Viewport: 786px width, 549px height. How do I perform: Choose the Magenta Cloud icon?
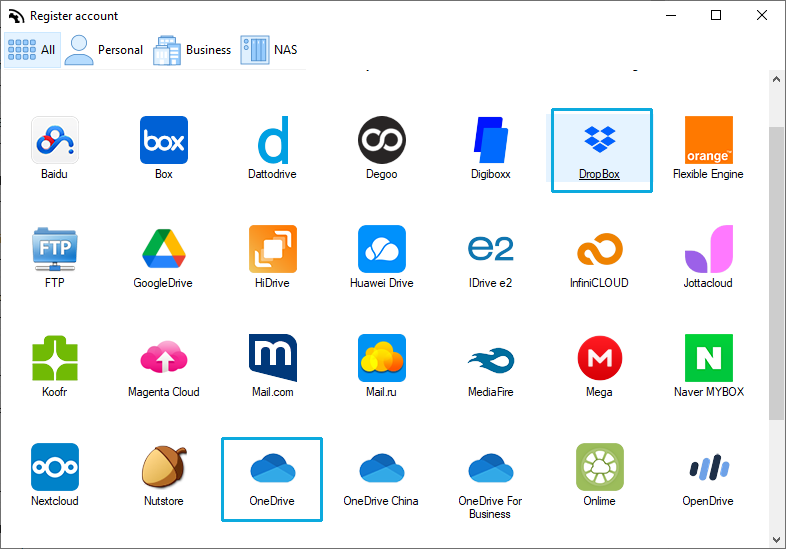(x=164, y=357)
